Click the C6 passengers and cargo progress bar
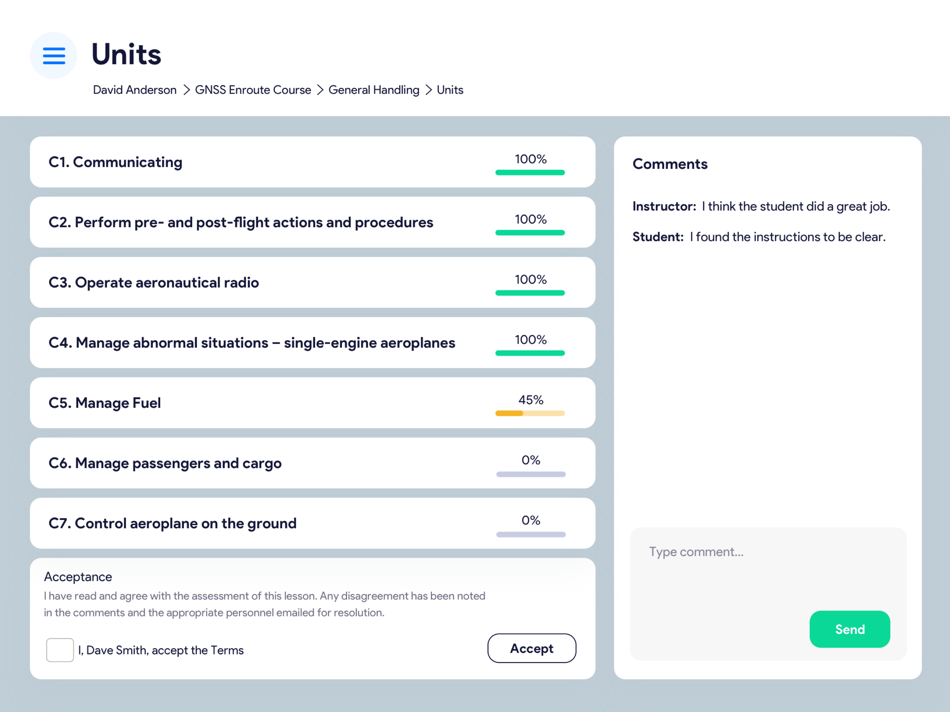Image resolution: width=950 pixels, height=712 pixels. pyautogui.click(x=531, y=474)
